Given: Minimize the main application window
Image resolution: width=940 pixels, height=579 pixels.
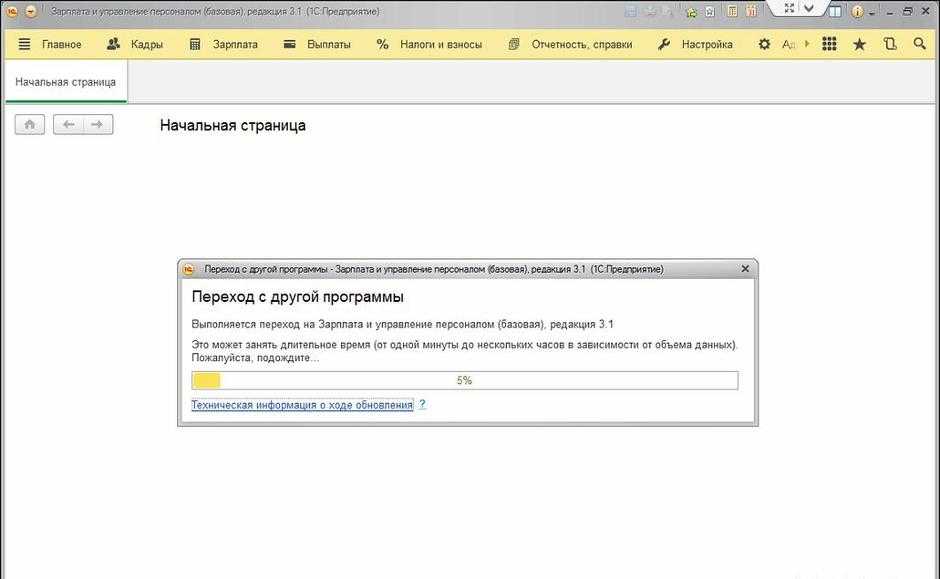Looking at the screenshot, I should coord(890,11).
